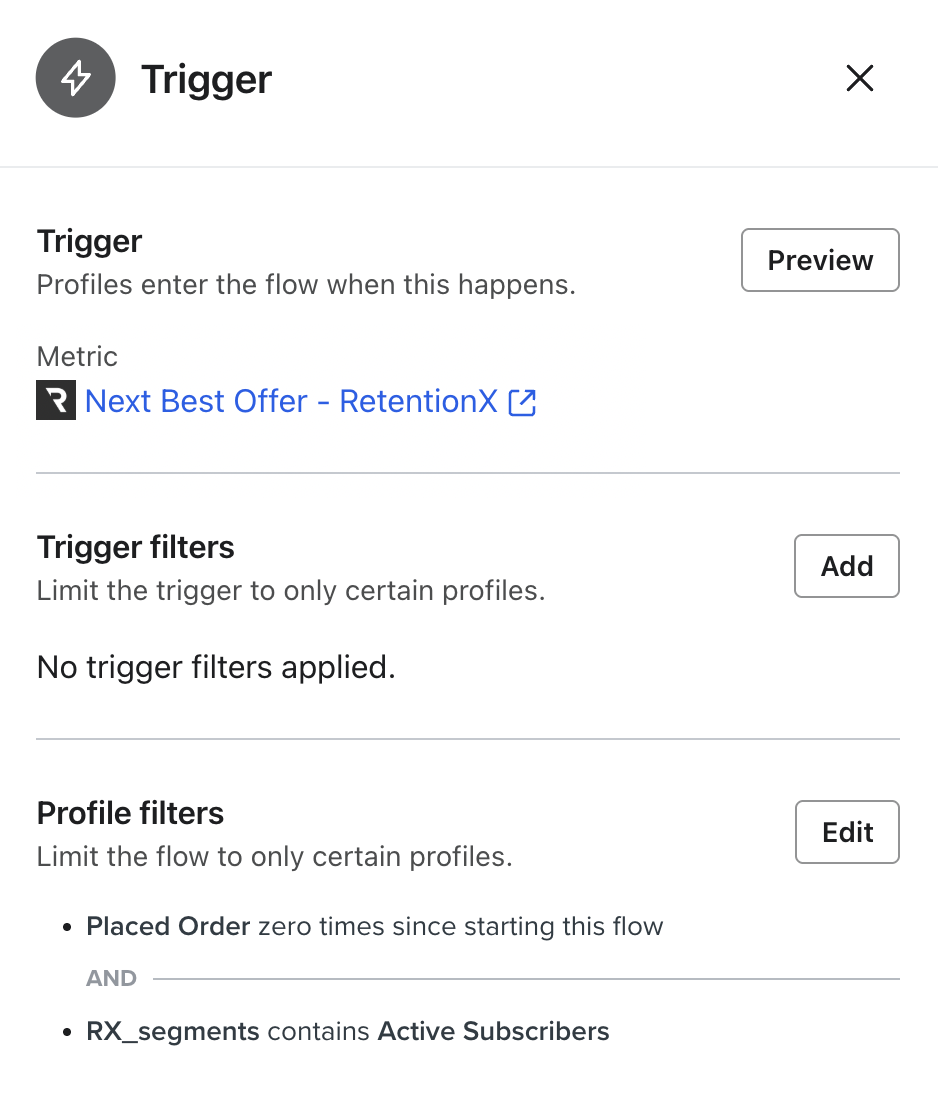
Task: Edit the profile filters
Action: click(846, 831)
